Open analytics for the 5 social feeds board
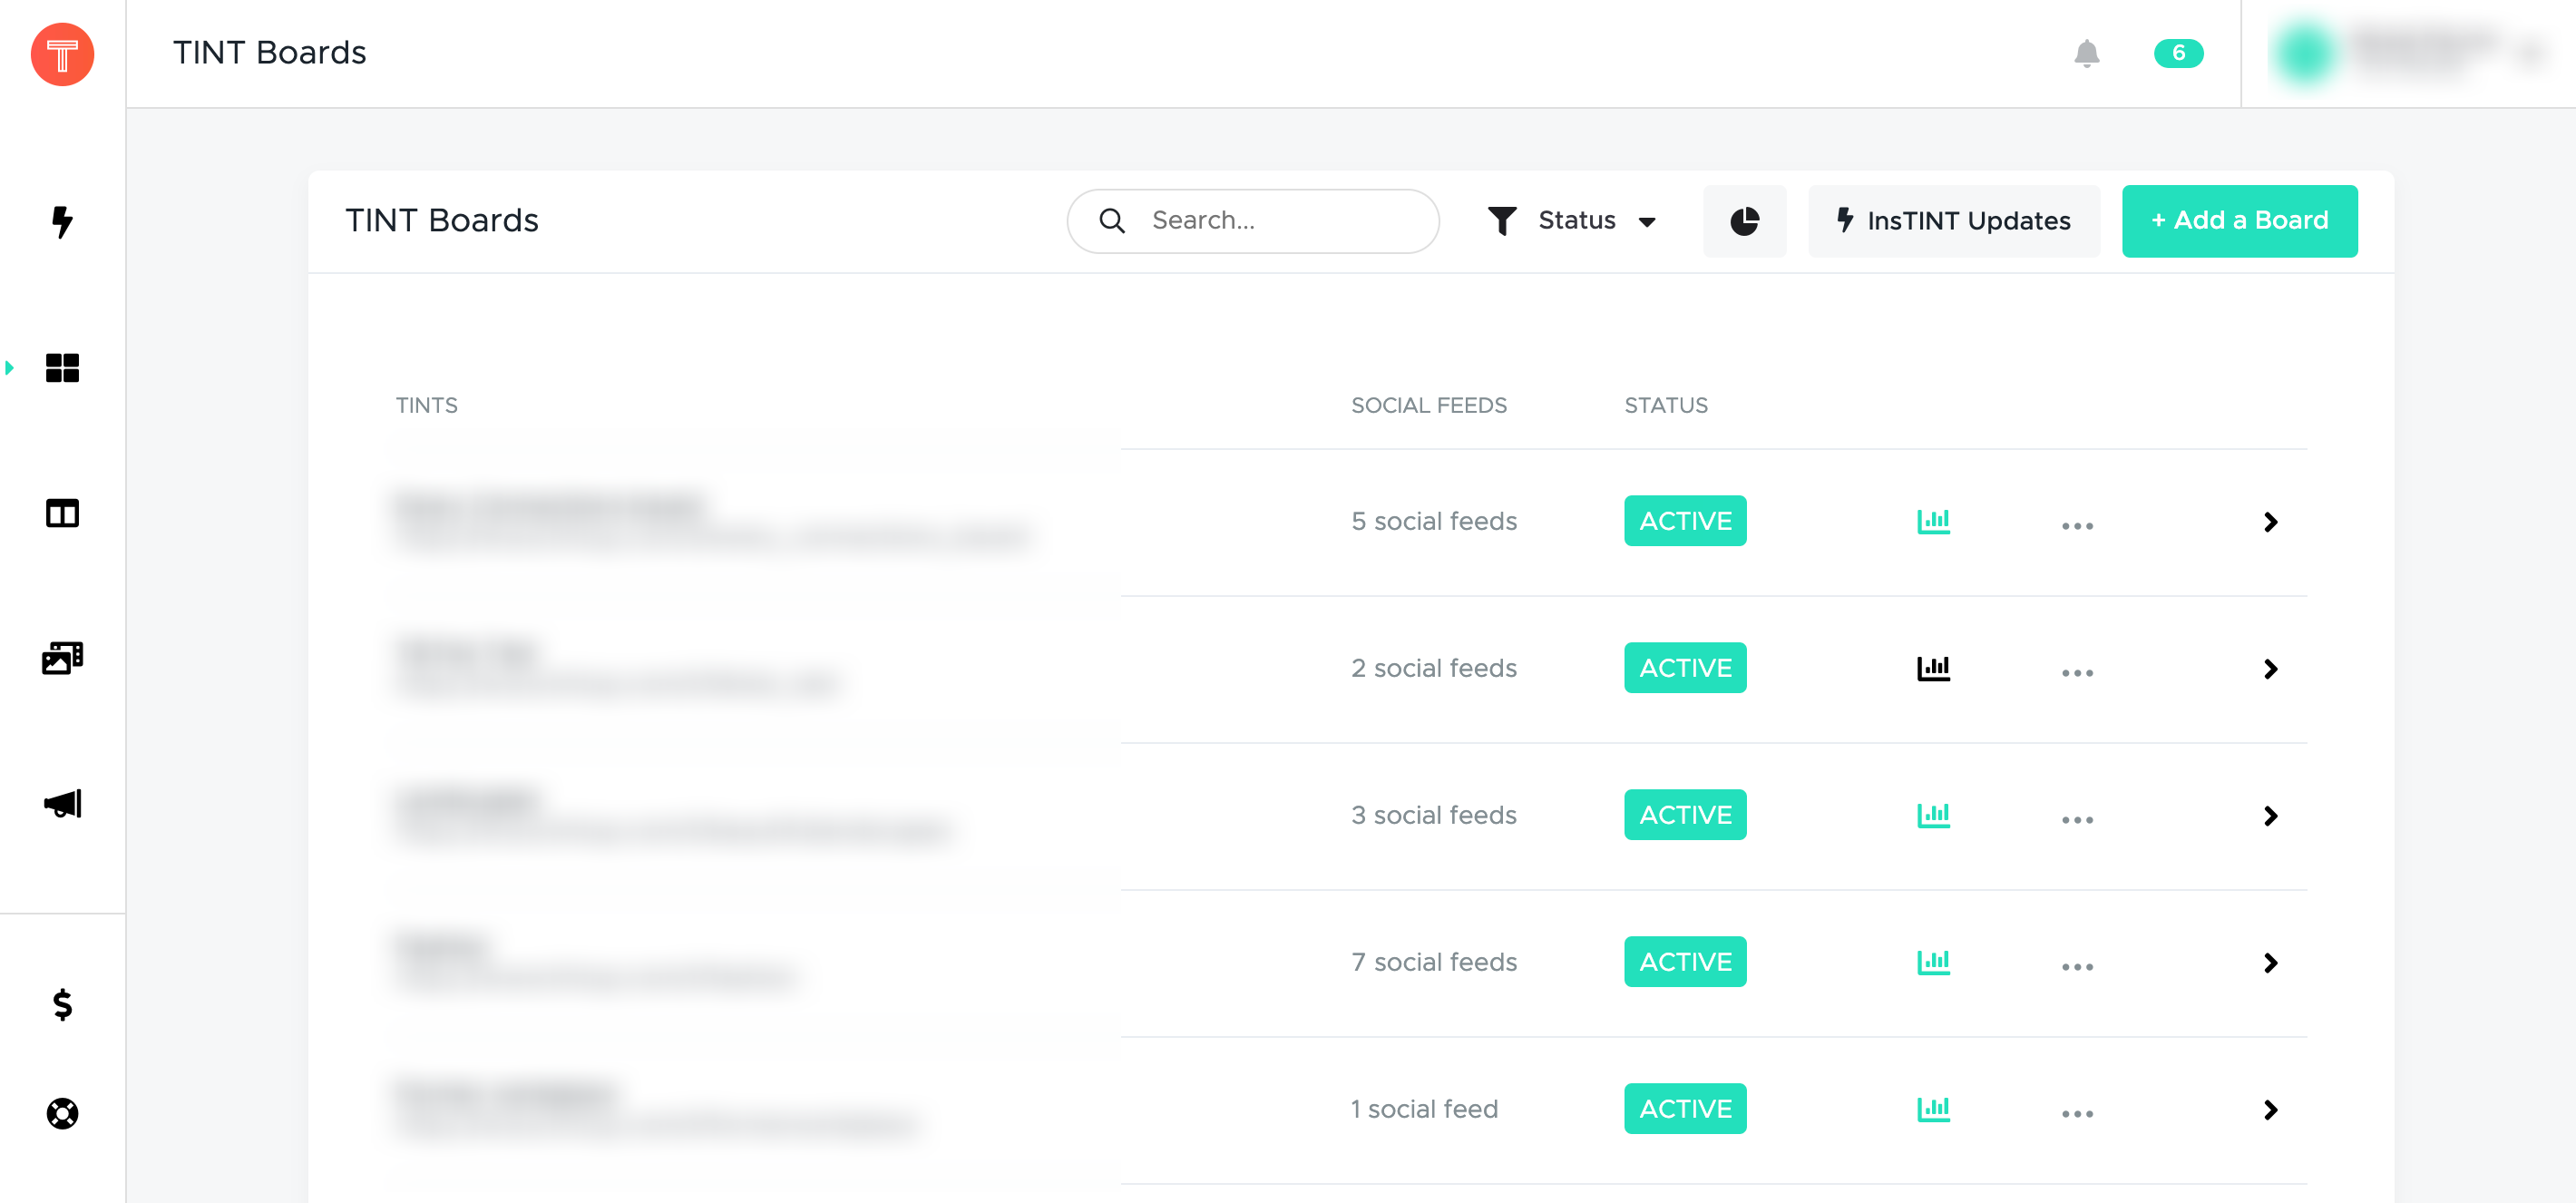 (1933, 521)
